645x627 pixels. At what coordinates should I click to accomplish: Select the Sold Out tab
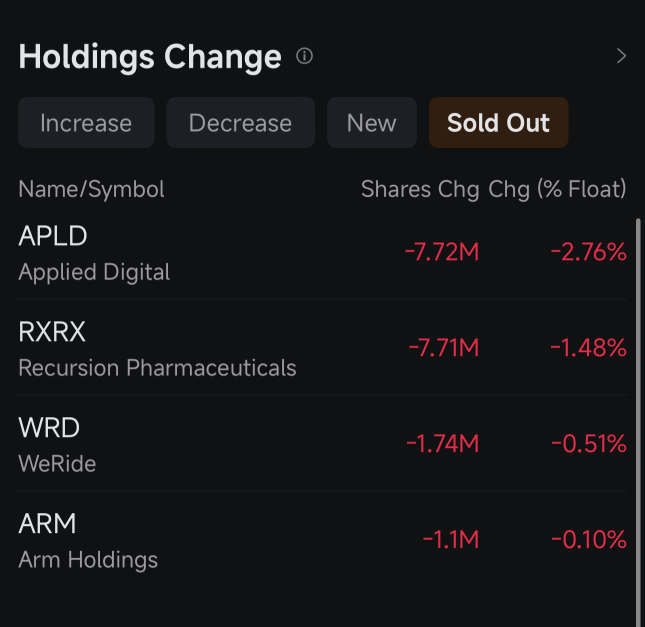tap(499, 123)
